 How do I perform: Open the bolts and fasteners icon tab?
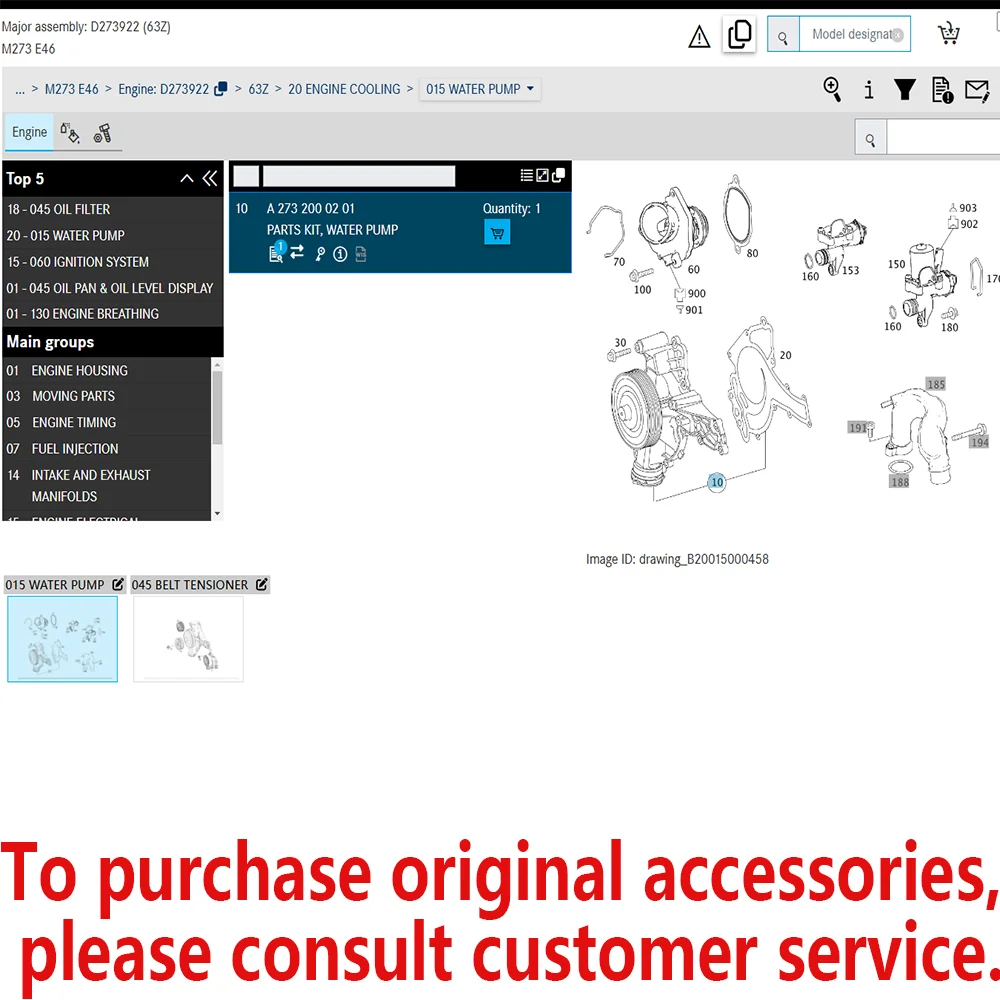pyautogui.click(x=103, y=133)
